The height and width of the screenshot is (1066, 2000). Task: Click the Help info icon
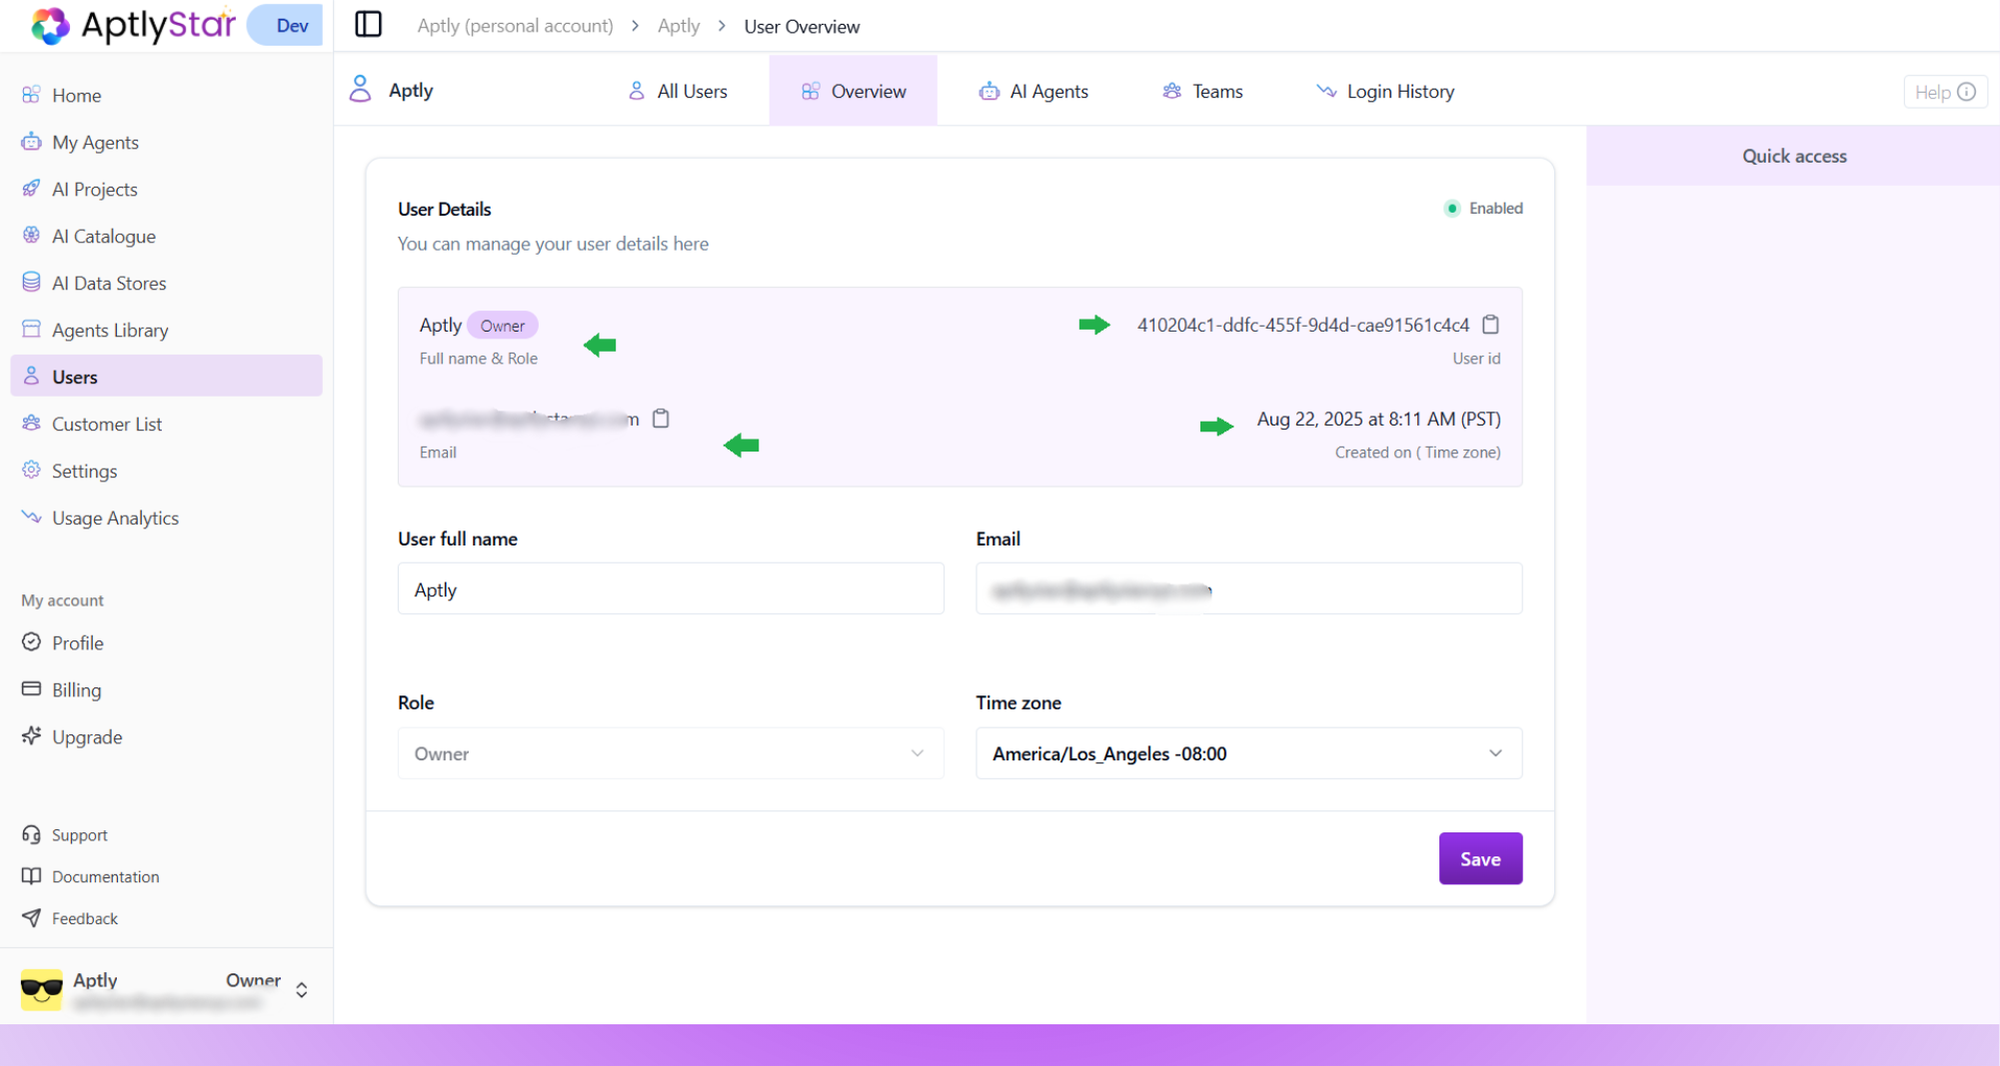1967,92
